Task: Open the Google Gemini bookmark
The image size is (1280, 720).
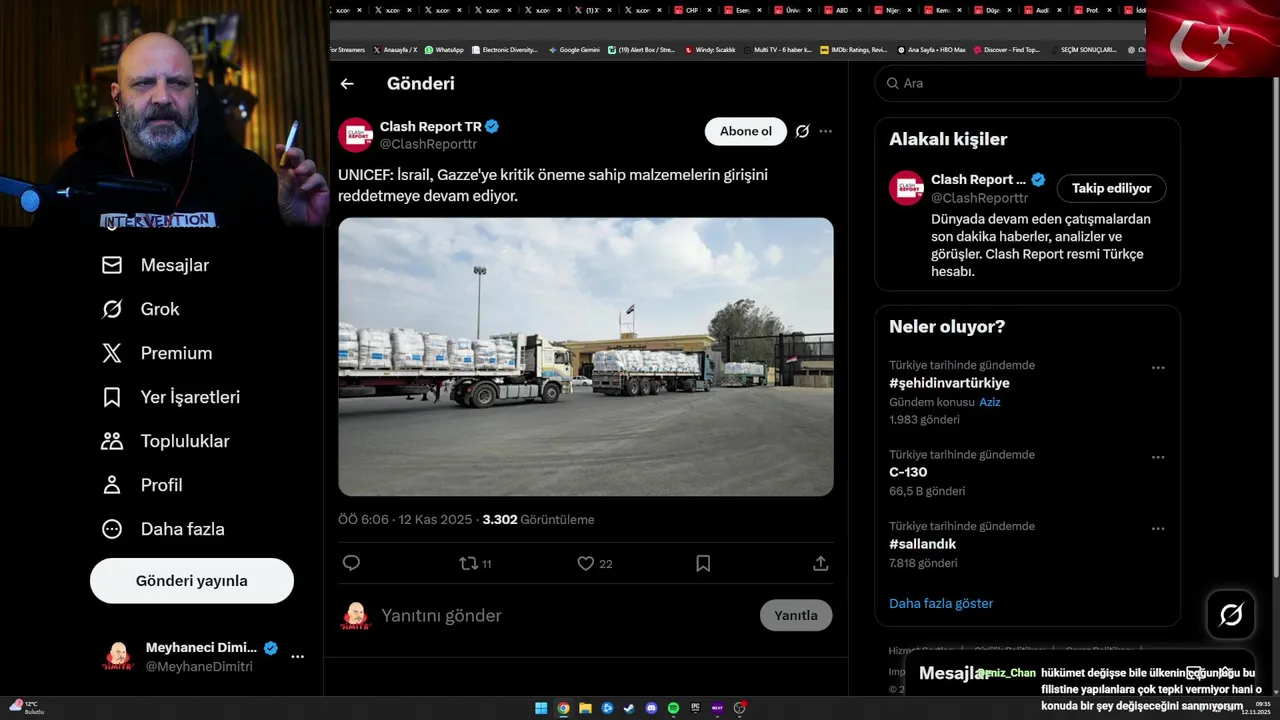Action: (574, 49)
